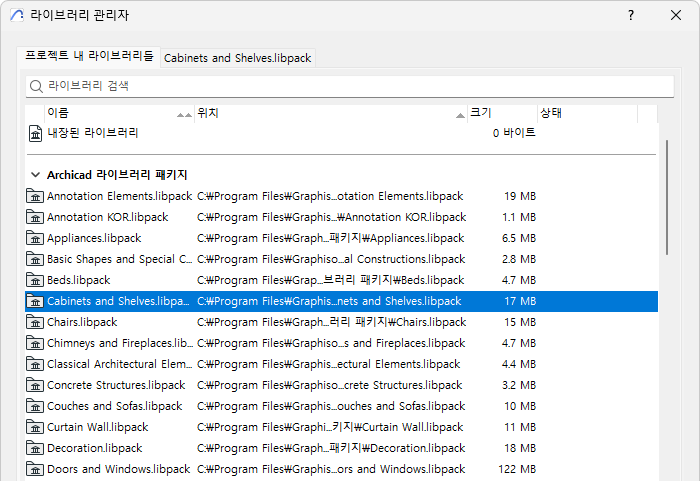Focus the 라이브러리 검색 search field

pos(350,86)
